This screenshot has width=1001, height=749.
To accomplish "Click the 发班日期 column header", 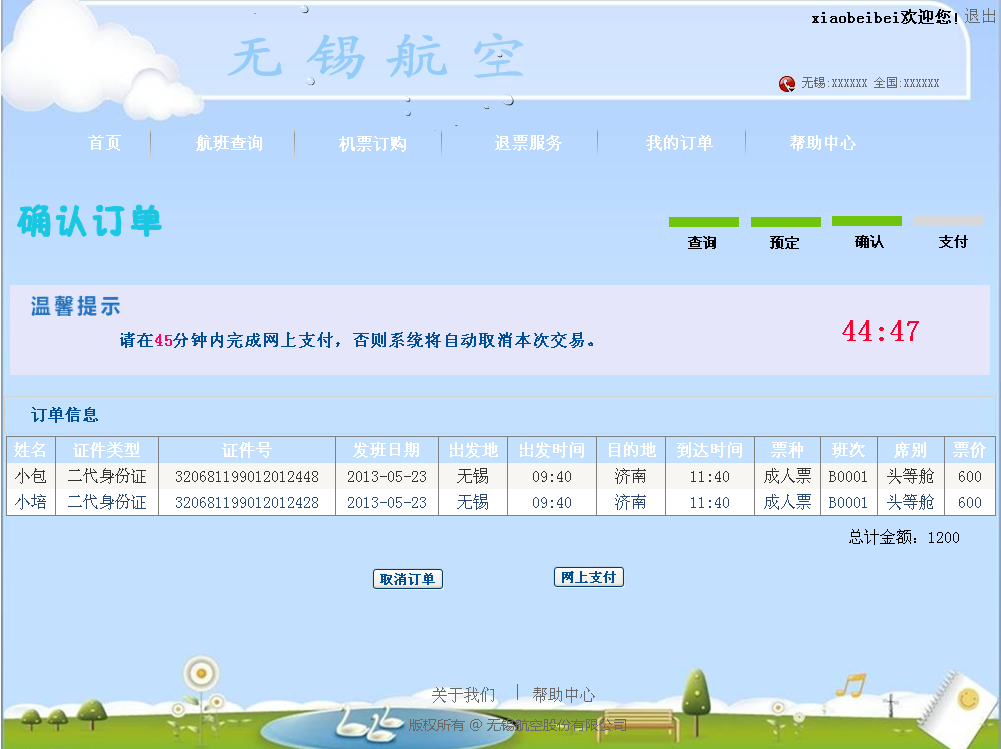I will 387,450.
